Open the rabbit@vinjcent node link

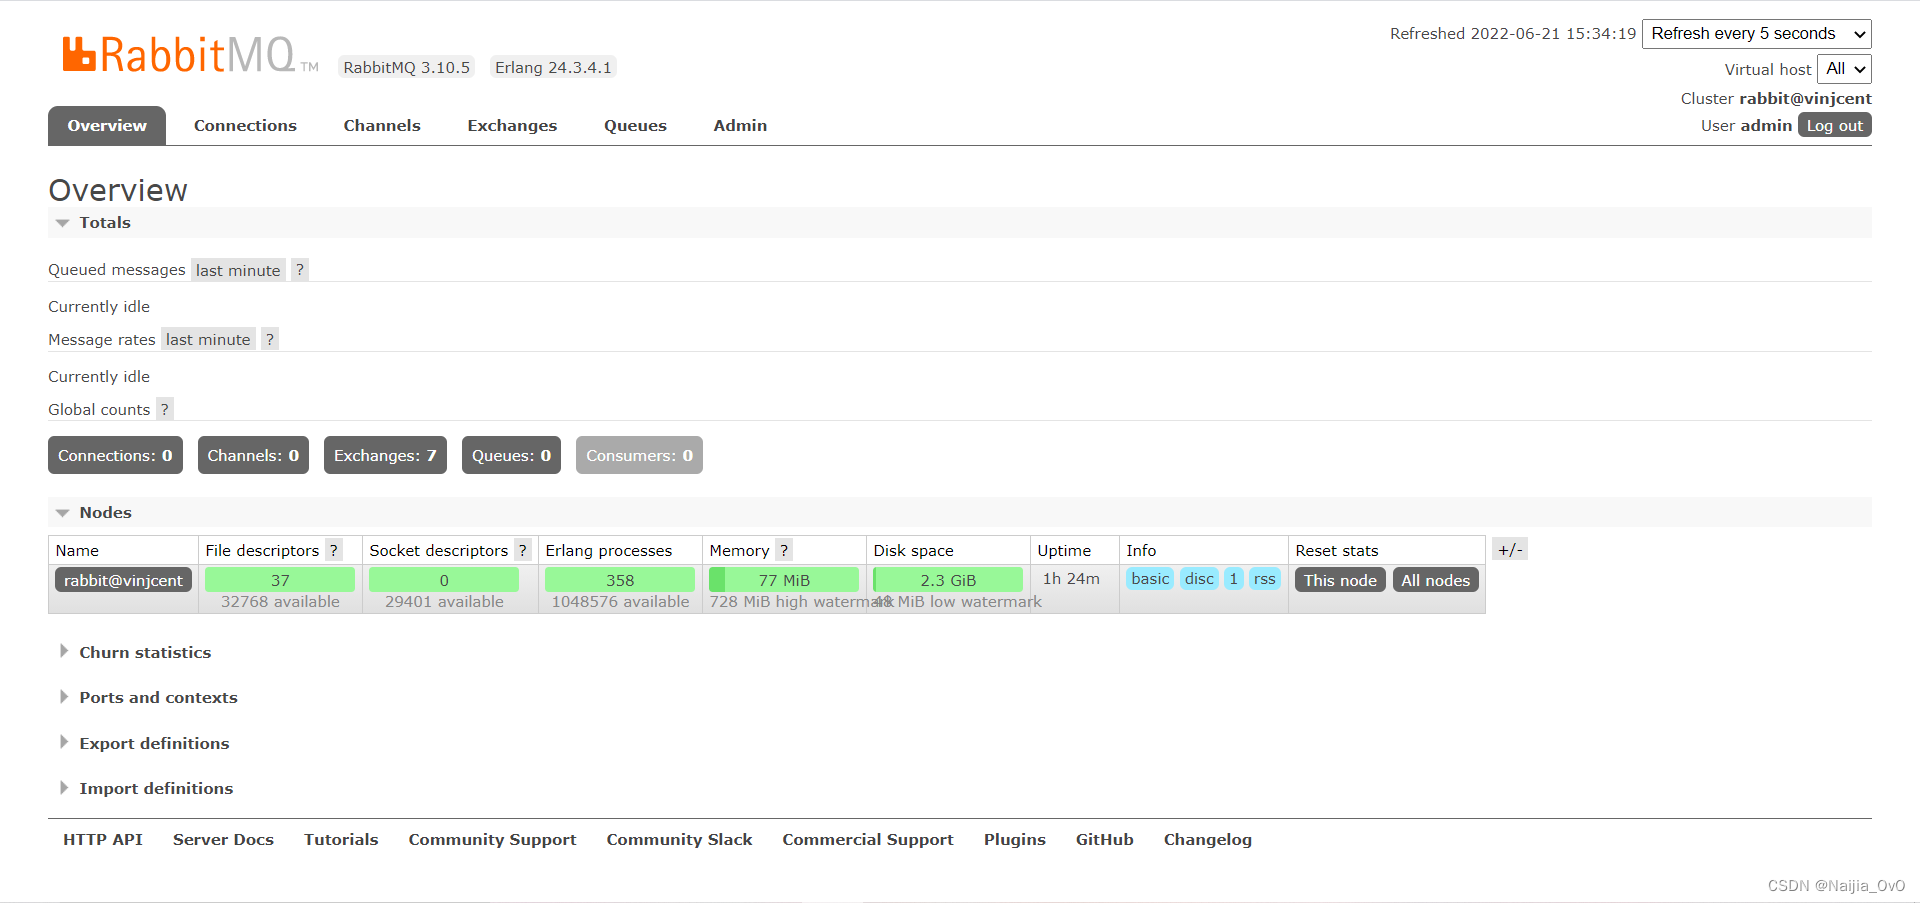tap(123, 580)
